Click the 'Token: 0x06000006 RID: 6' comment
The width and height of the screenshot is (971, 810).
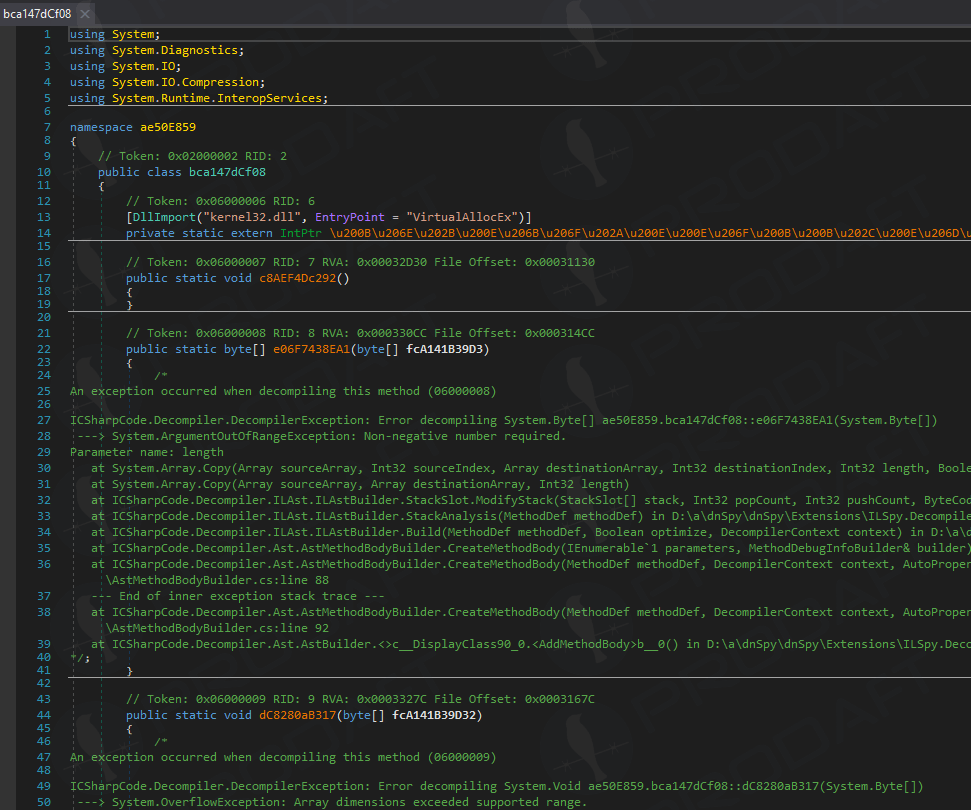click(220, 201)
